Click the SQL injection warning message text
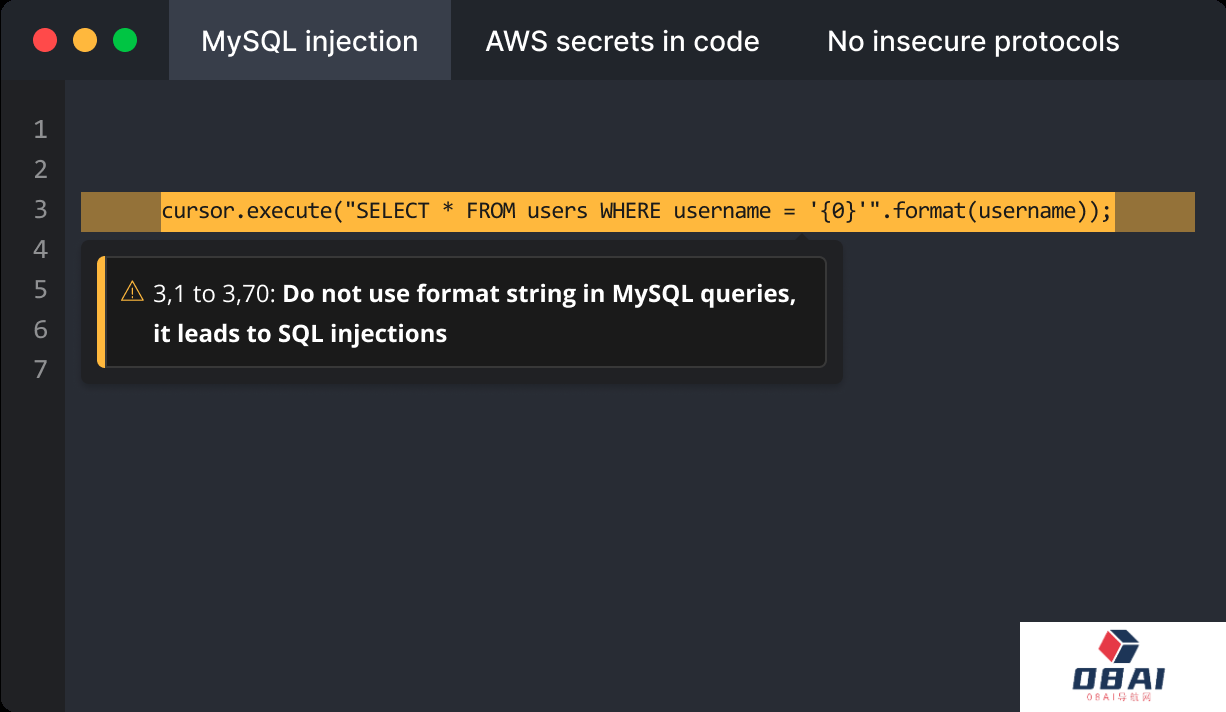The height and width of the screenshot is (712, 1226). (x=474, y=313)
